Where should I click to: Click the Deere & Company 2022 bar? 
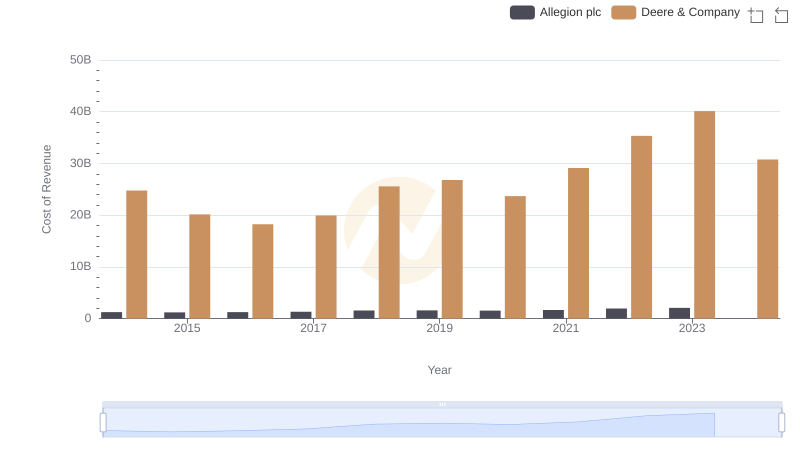pyautogui.click(x=641, y=227)
